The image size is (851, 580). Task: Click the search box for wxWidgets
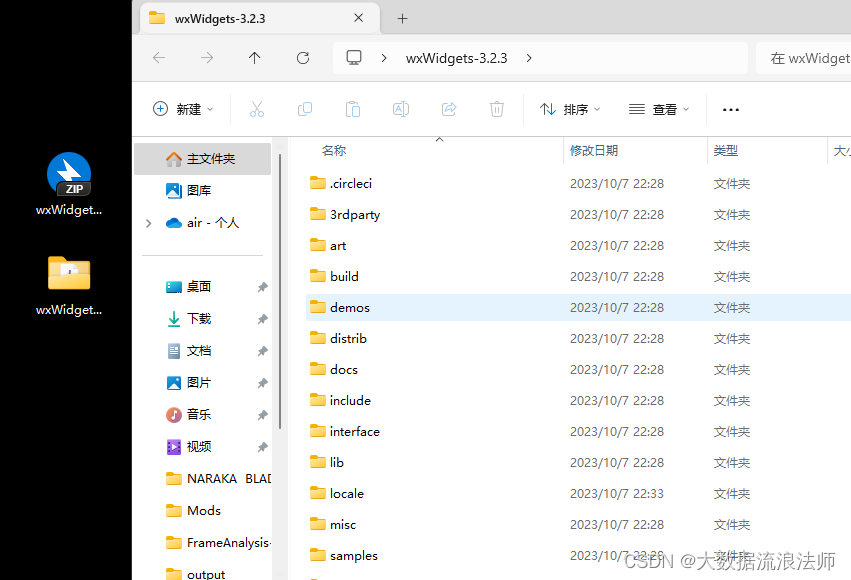click(804, 58)
